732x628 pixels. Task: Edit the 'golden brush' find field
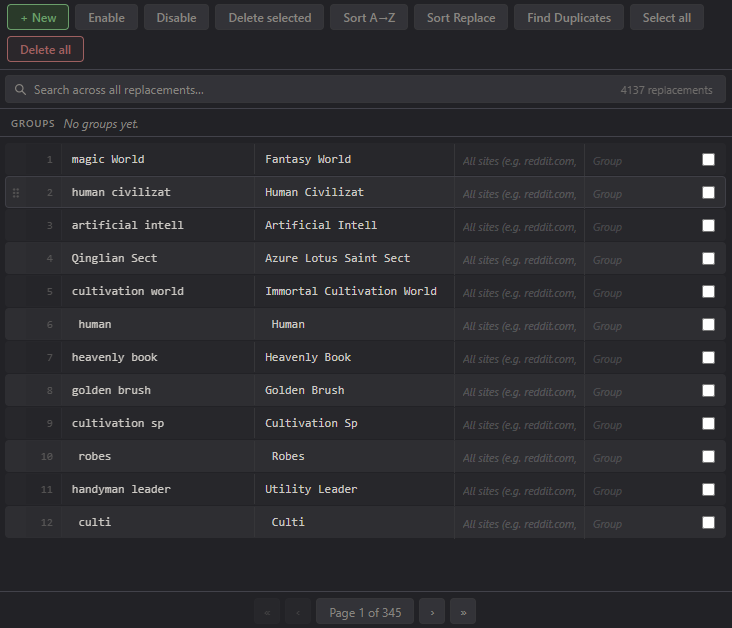pyautogui.click(x=158, y=390)
